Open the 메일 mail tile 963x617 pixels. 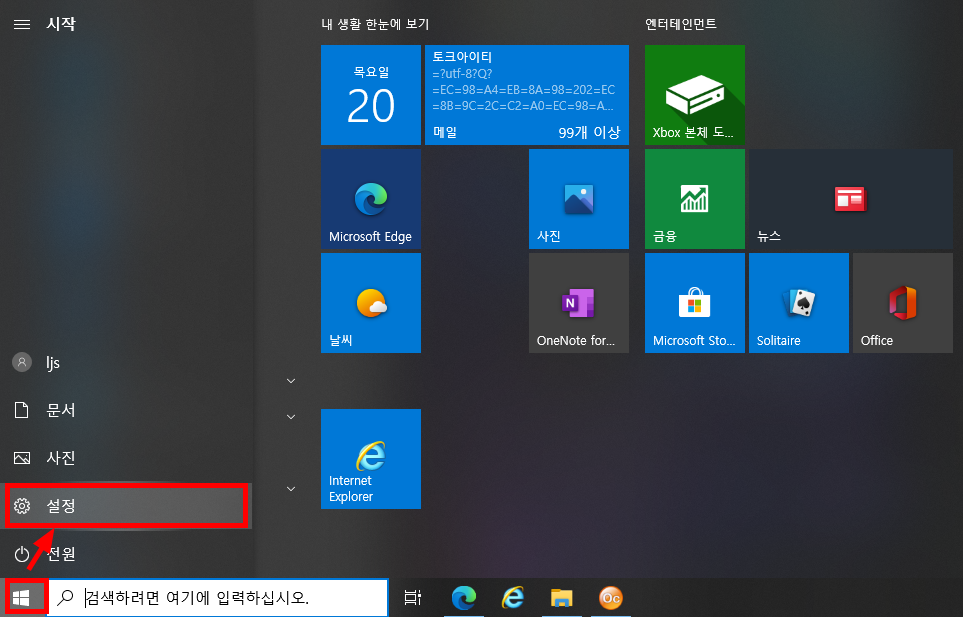[526, 95]
